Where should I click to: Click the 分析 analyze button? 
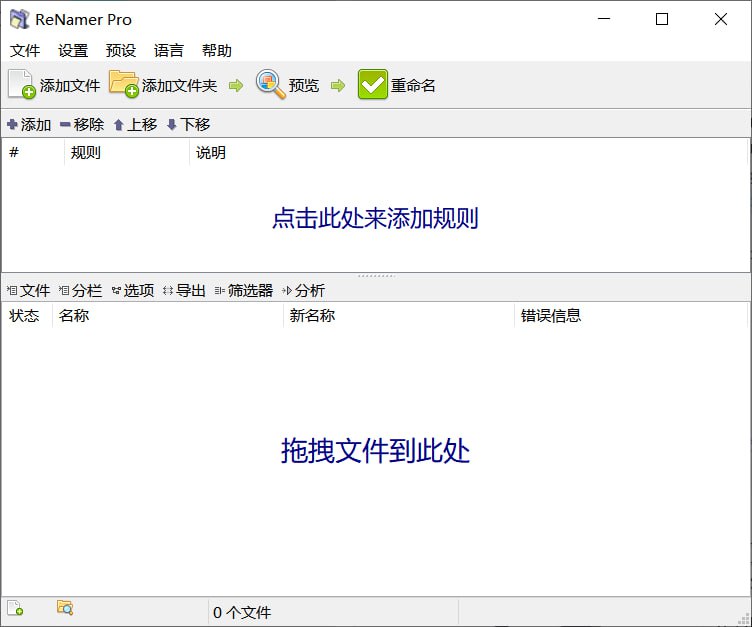click(304, 290)
